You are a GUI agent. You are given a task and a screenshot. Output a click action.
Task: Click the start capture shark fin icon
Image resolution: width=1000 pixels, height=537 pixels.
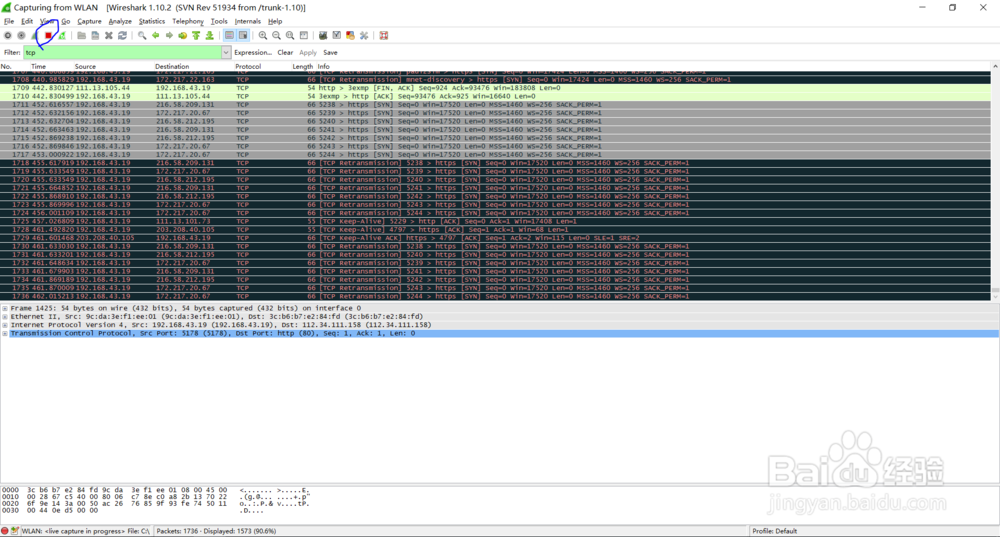click(x=34, y=36)
